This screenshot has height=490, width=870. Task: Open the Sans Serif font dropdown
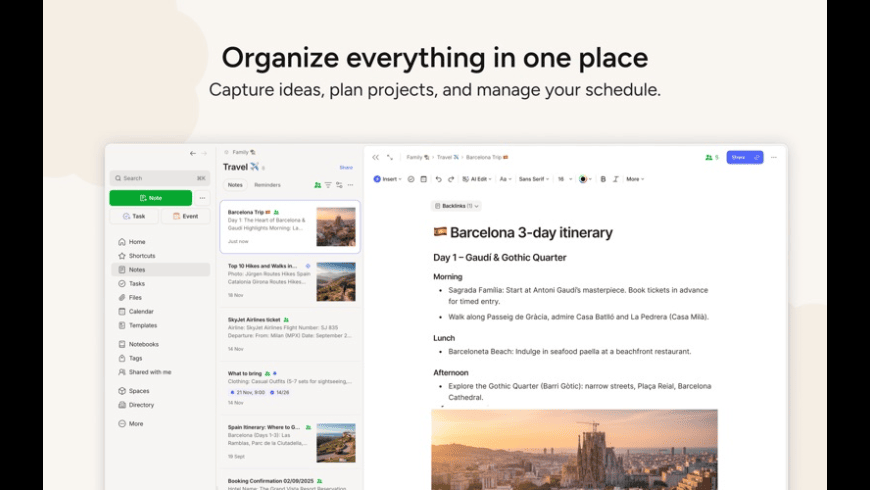coord(534,179)
